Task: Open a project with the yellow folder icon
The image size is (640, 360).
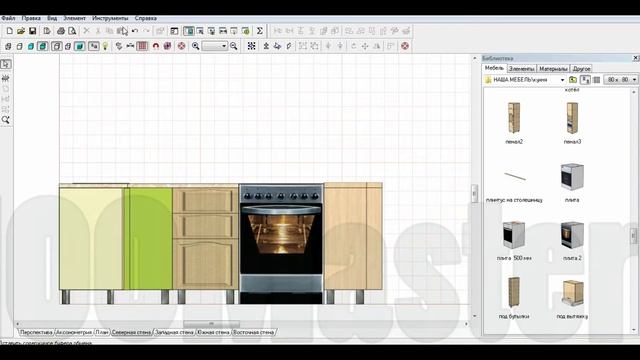Action: [21, 31]
